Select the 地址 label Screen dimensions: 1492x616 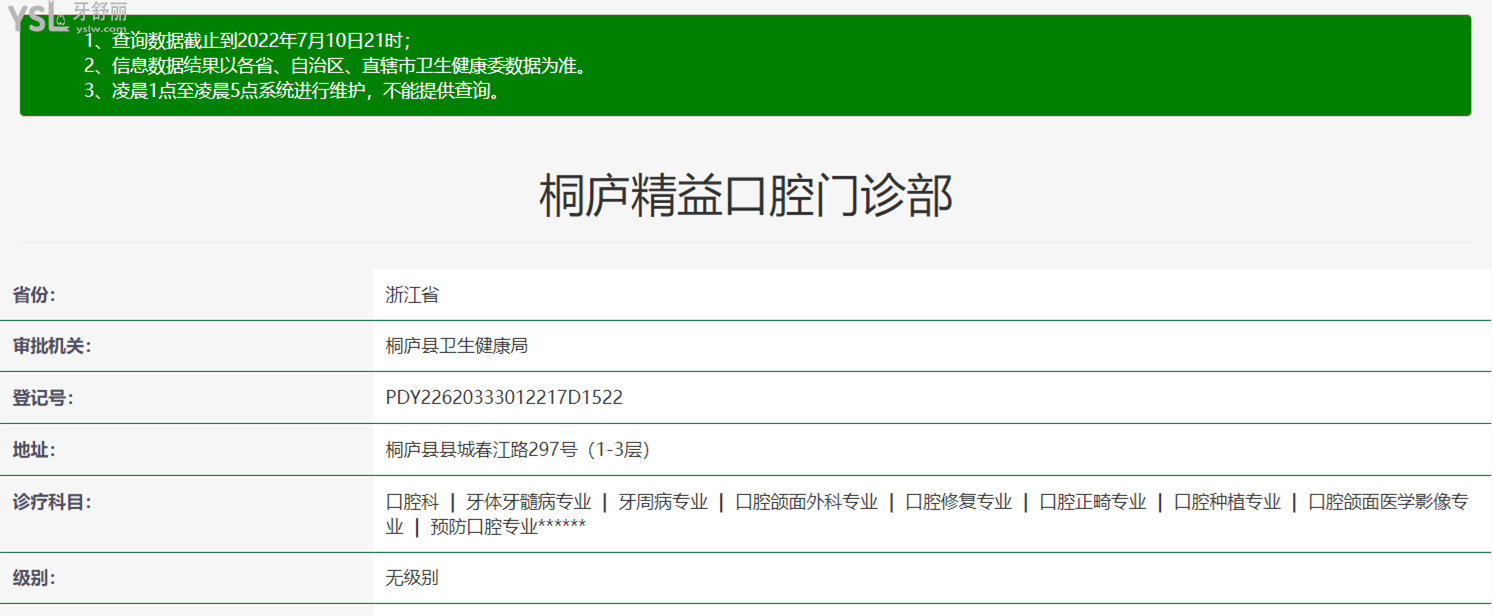(34, 450)
